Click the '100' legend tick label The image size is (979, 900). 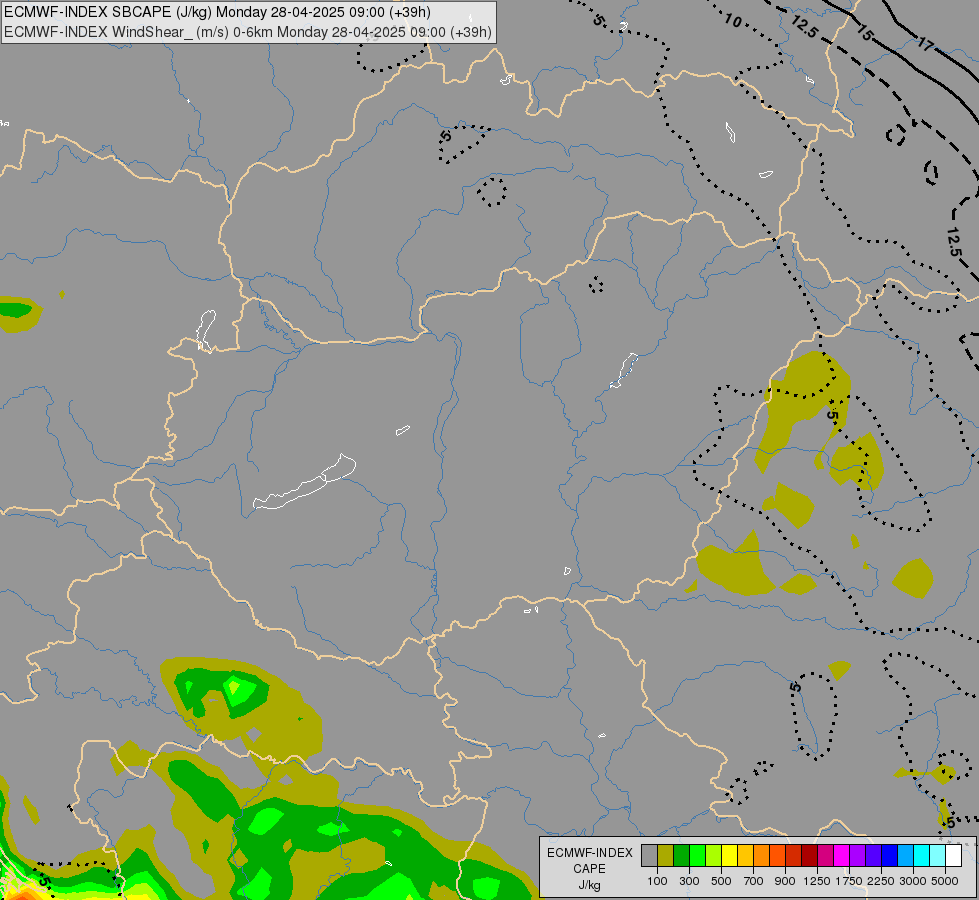click(x=657, y=881)
